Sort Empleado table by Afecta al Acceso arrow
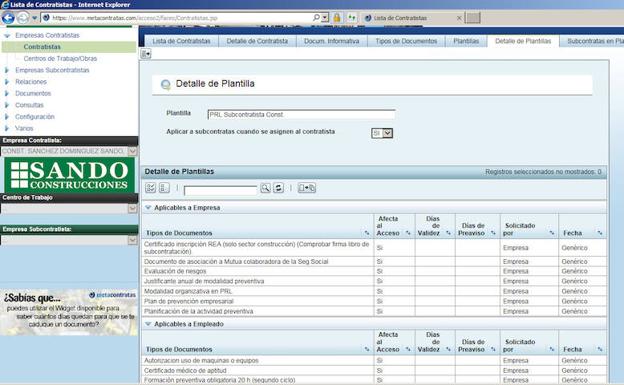624x385 pixels. (408, 349)
